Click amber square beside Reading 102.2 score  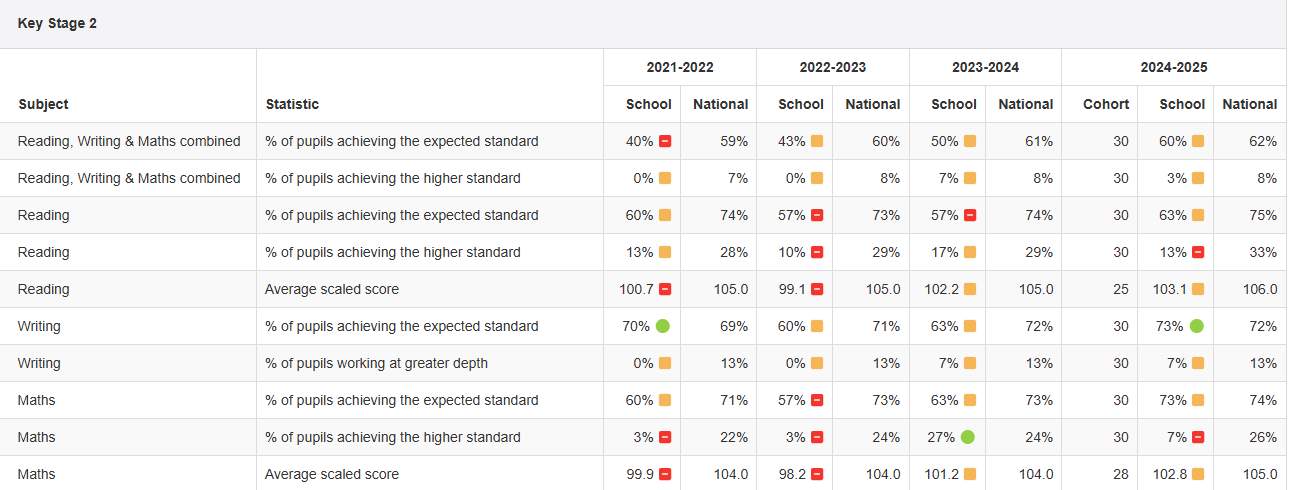[x=970, y=289]
